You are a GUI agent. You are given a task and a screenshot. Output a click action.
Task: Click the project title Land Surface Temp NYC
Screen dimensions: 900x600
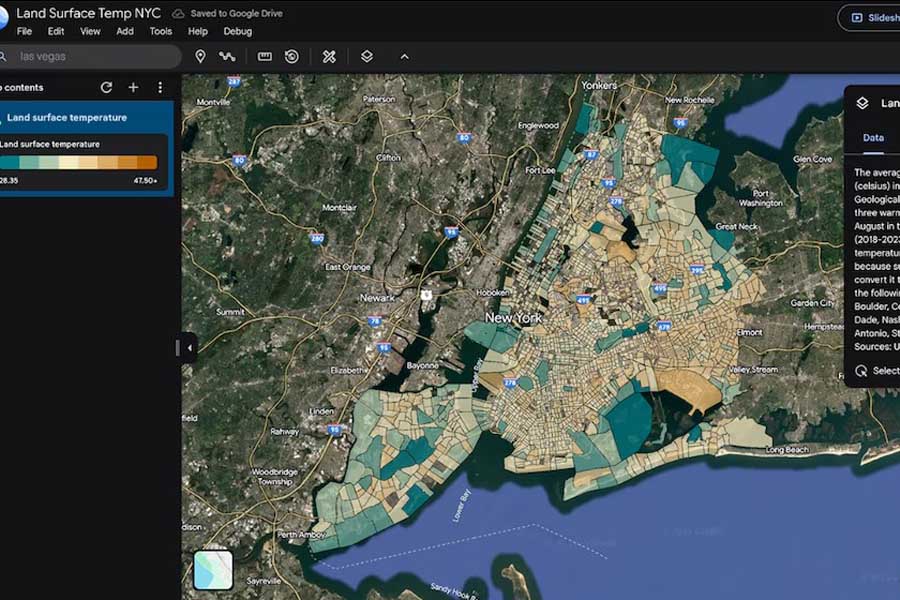click(x=88, y=13)
